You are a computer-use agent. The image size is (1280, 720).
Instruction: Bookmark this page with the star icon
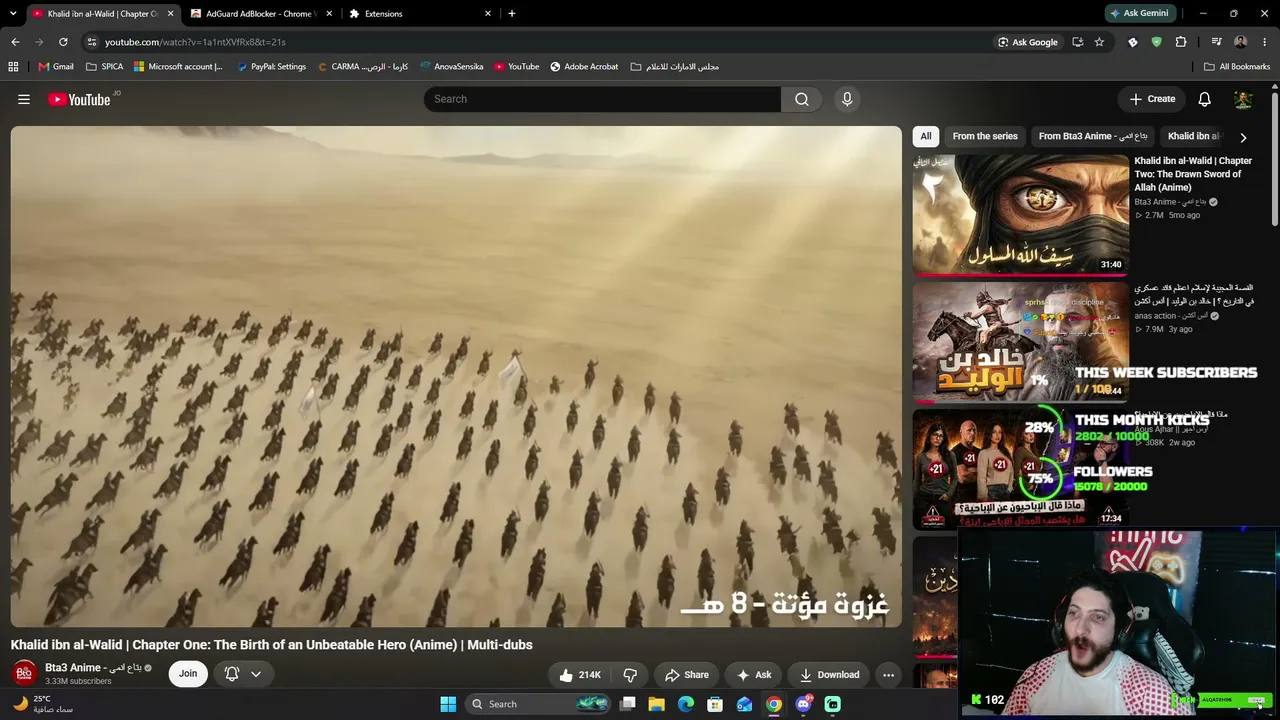click(1099, 42)
